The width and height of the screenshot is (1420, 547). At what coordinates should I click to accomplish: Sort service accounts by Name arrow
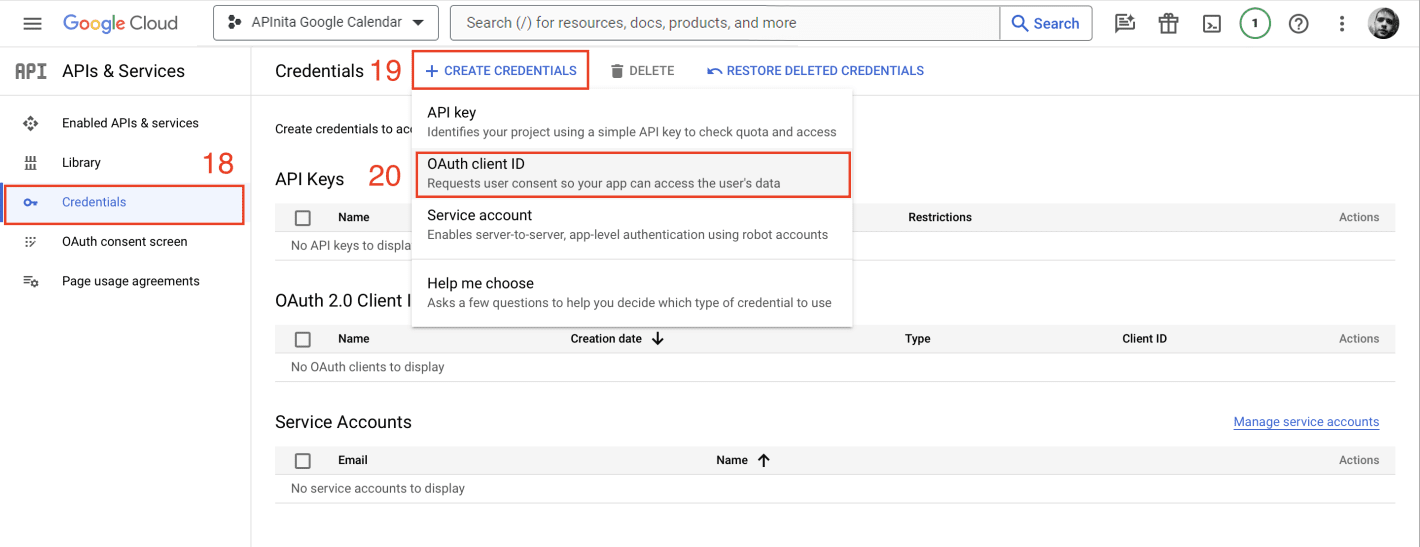coord(764,461)
